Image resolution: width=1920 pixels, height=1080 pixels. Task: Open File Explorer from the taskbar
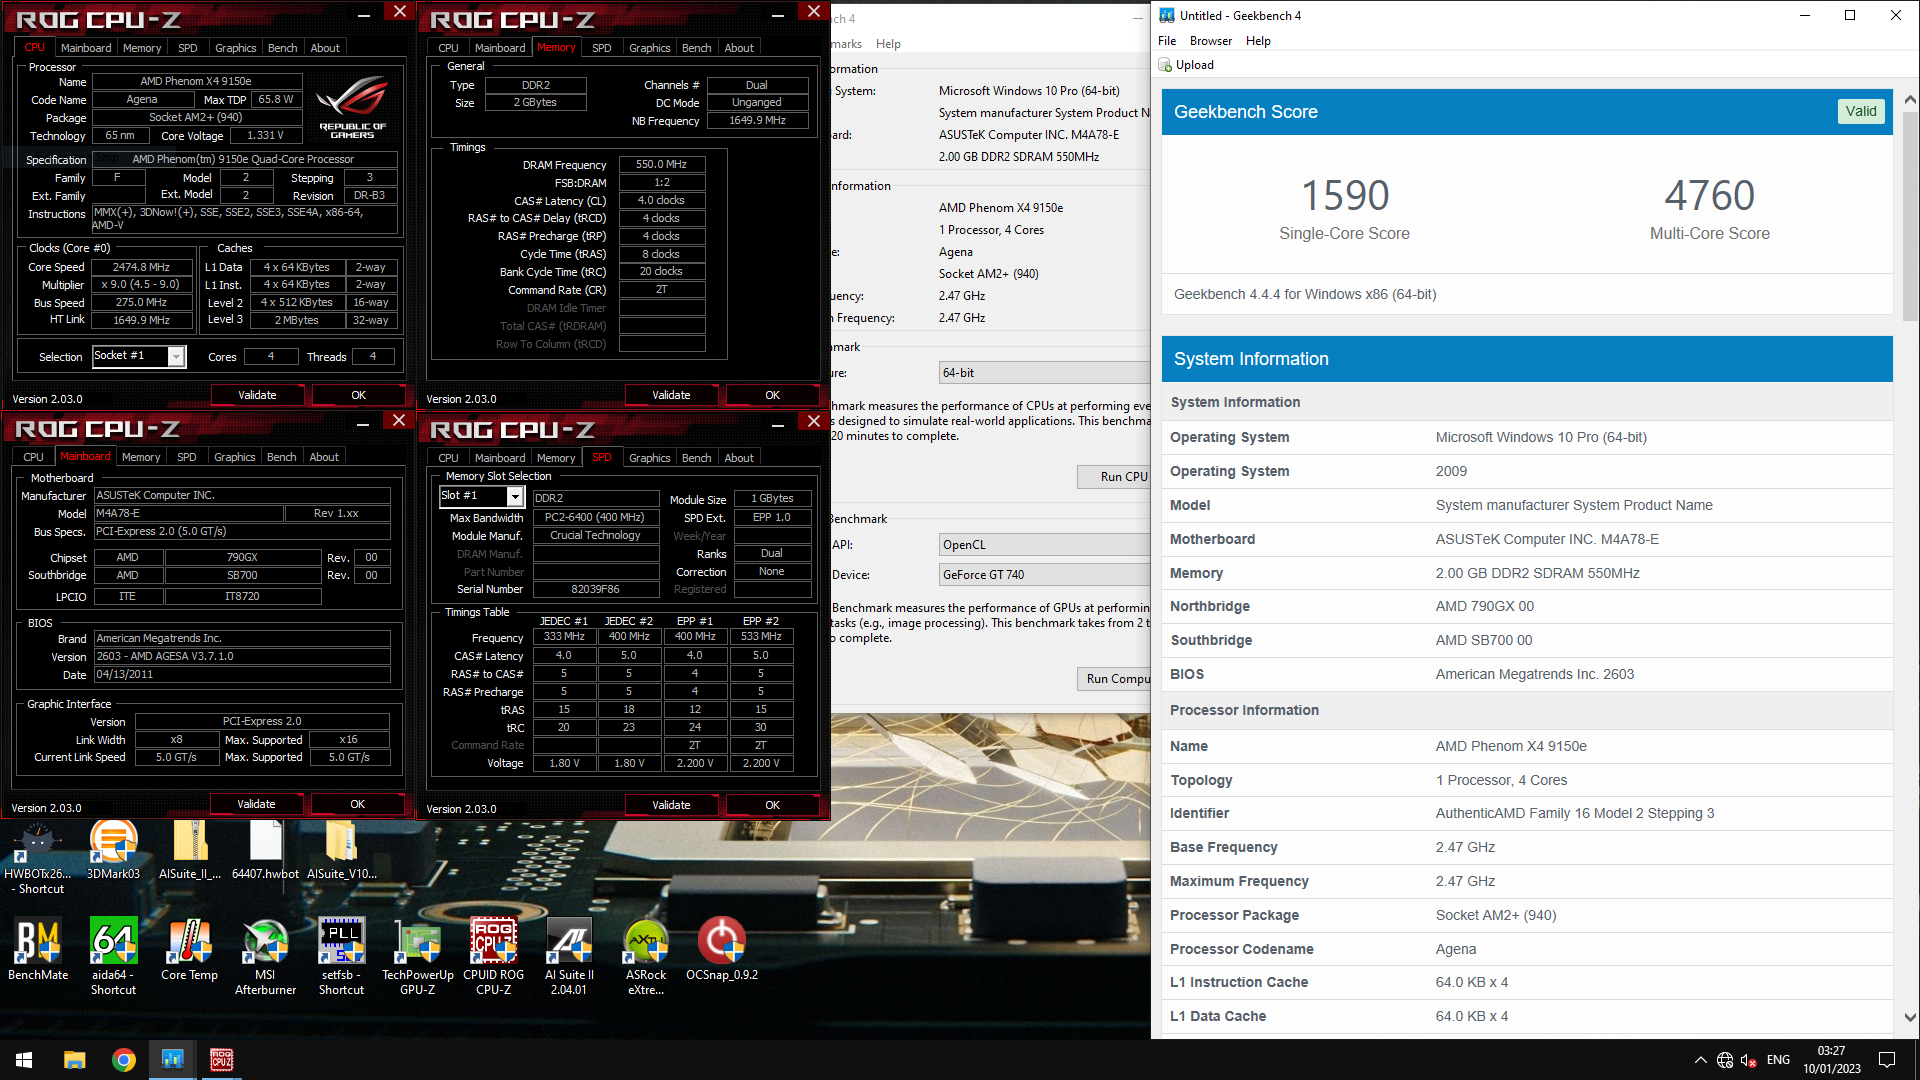coord(75,1060)
